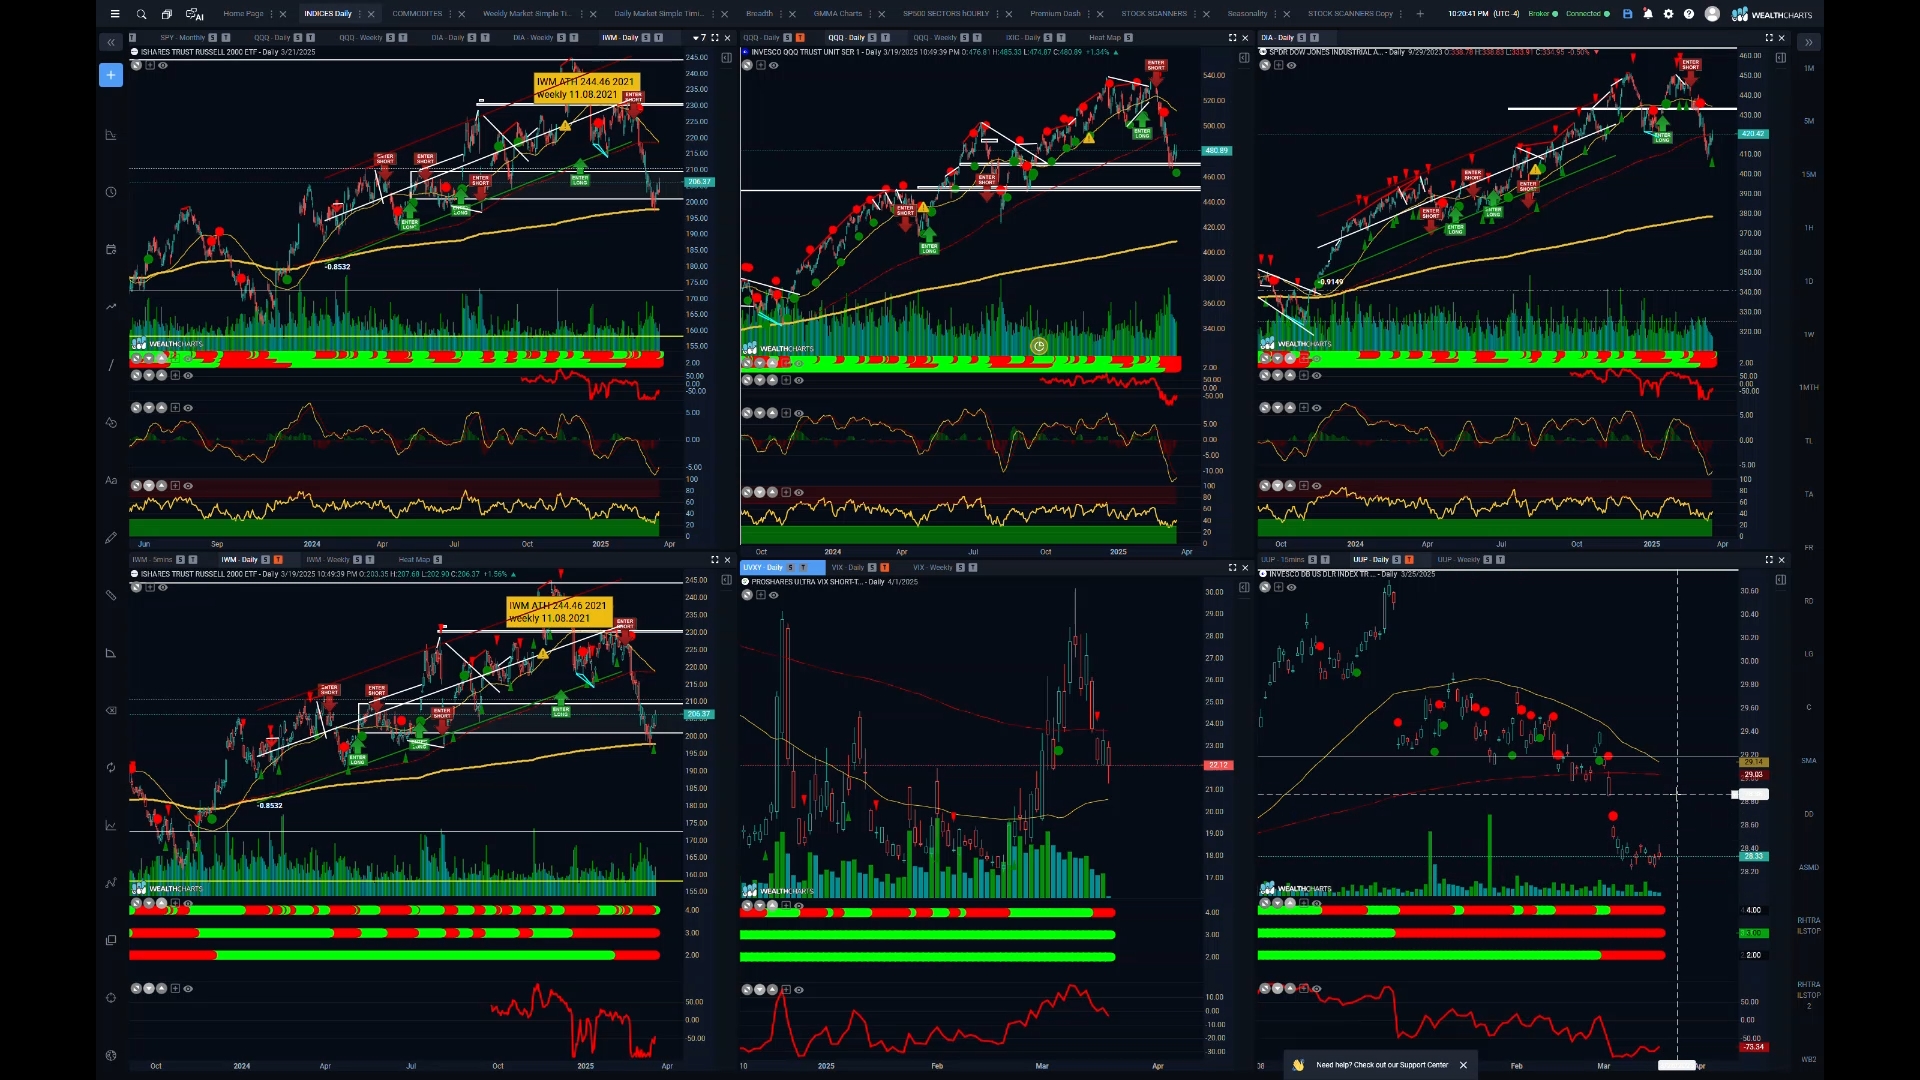Collapse left panel with double chevron
The width and height of the screenshot is (1920, 1080).
(x=111, y=42)
